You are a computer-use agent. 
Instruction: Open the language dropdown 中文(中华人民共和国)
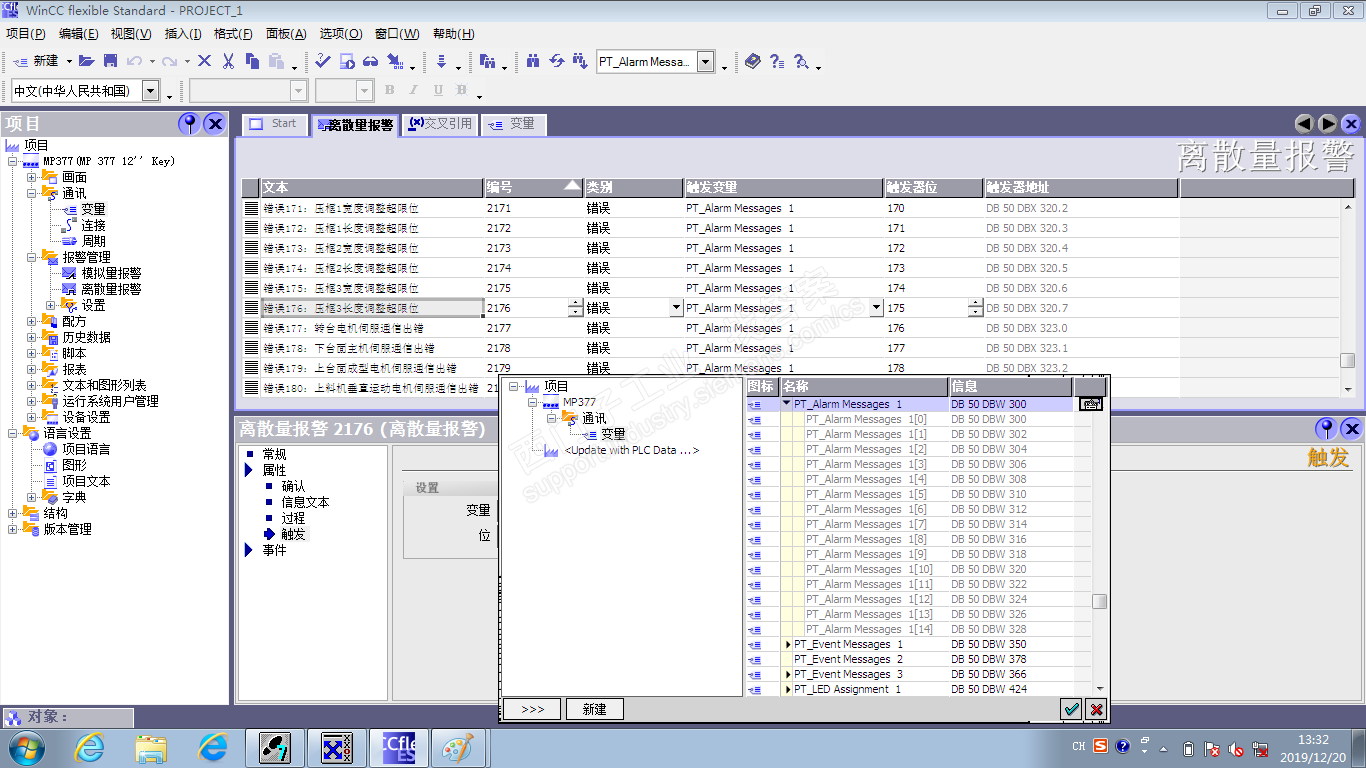(x=150, y=91)
